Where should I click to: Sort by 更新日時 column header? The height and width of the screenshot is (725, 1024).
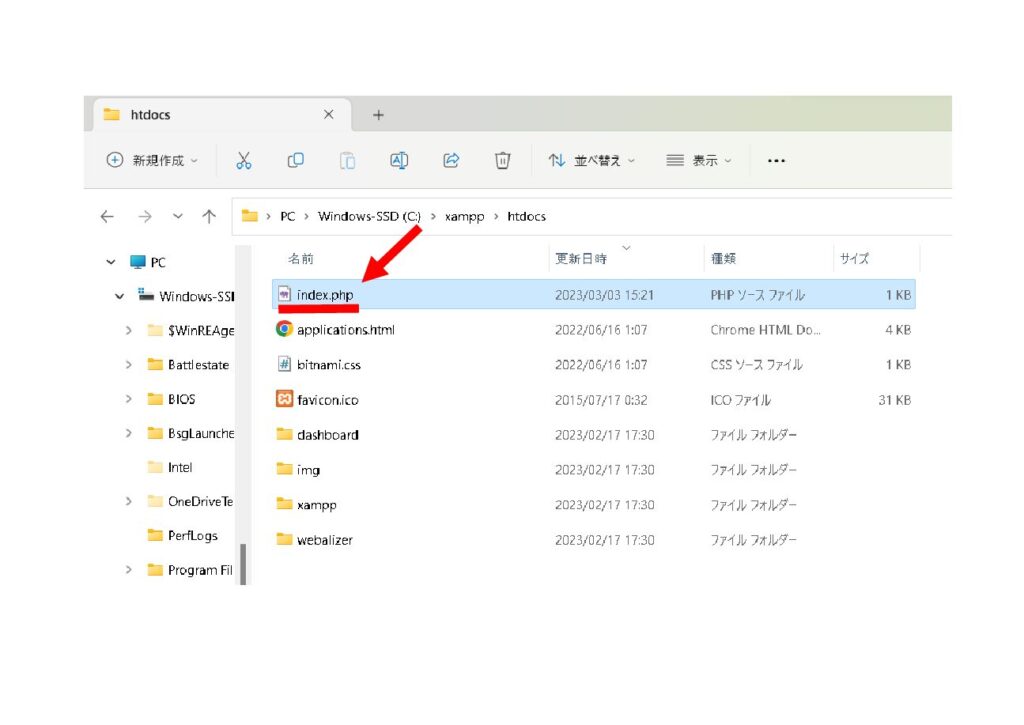click(581, 259)
